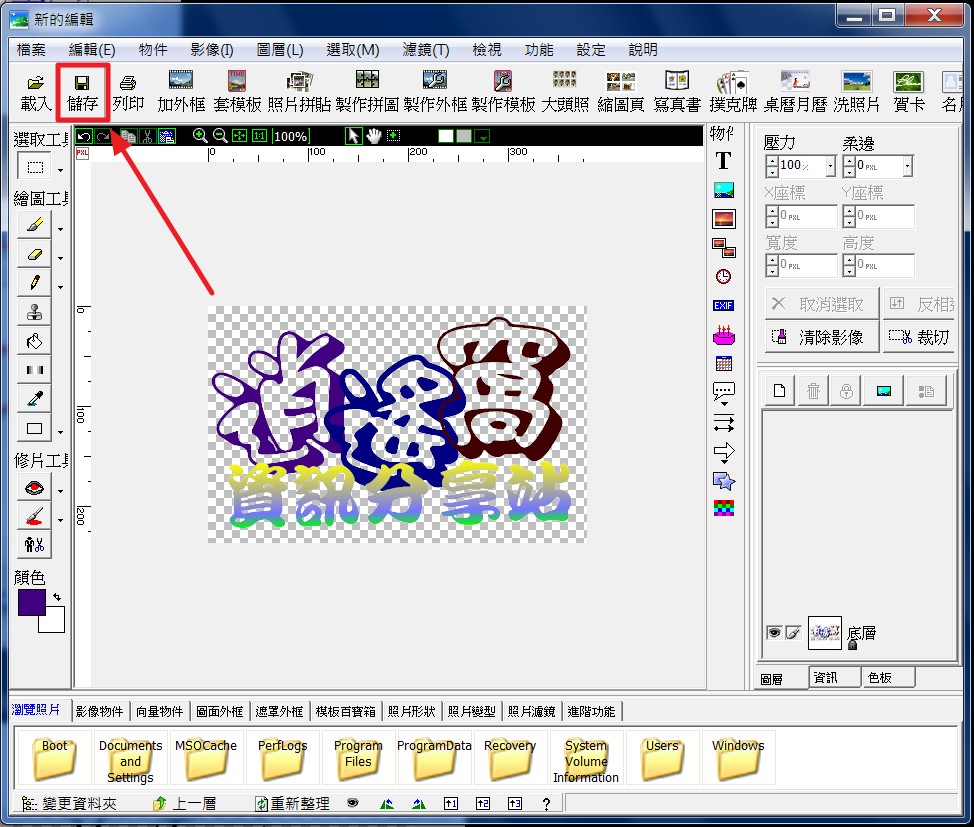Screen dimensions: 974x827
Task: Select the paintbrush drawing tool
Action: click(x=35, y=224)
